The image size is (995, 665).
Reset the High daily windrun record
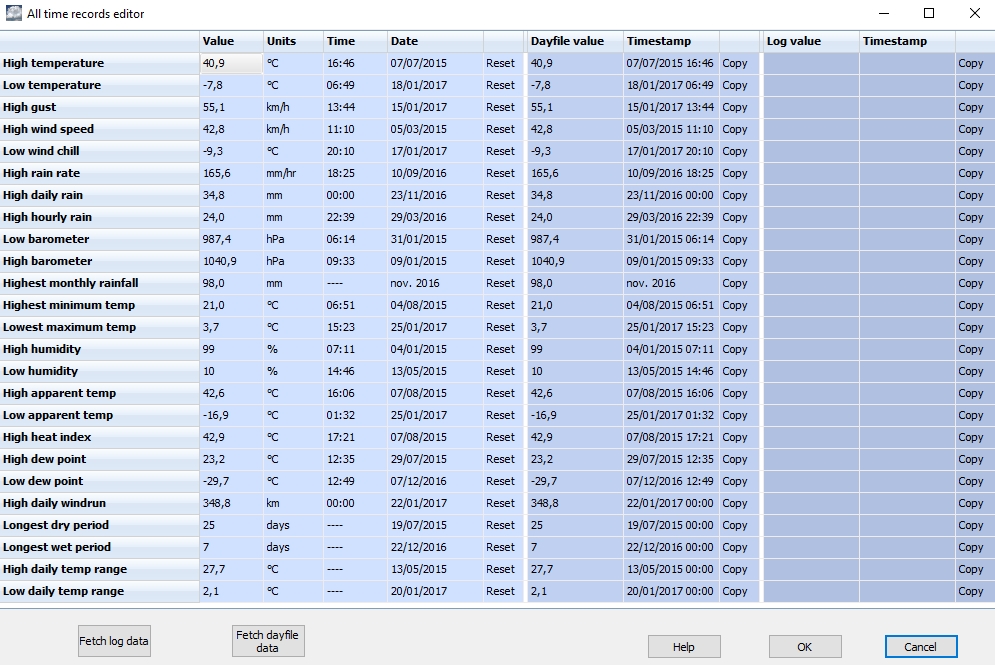[500, 503]
